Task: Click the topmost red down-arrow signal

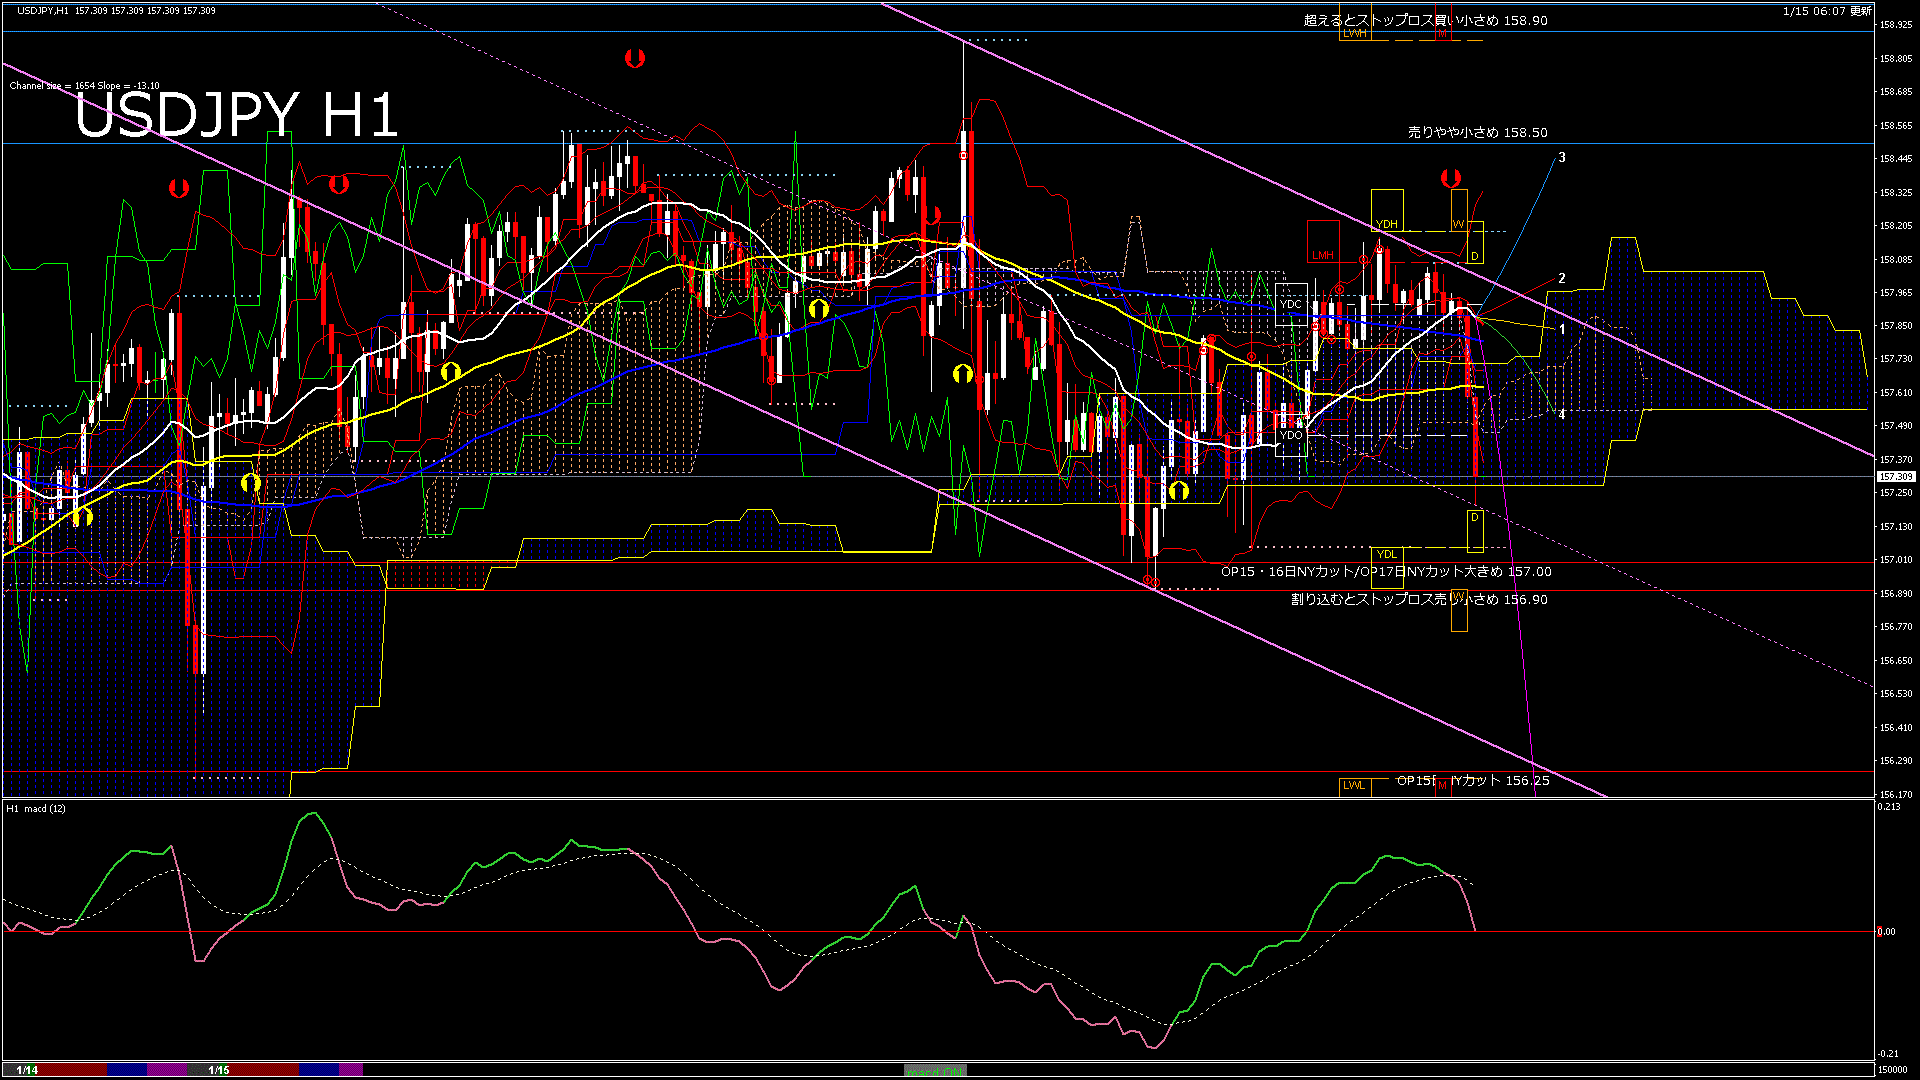Action: (634, 58)
